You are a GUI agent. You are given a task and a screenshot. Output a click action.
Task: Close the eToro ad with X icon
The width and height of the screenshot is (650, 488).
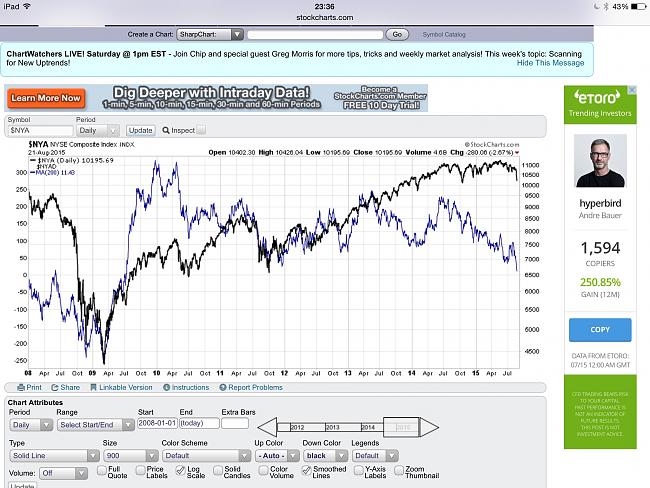pos(632,90)
